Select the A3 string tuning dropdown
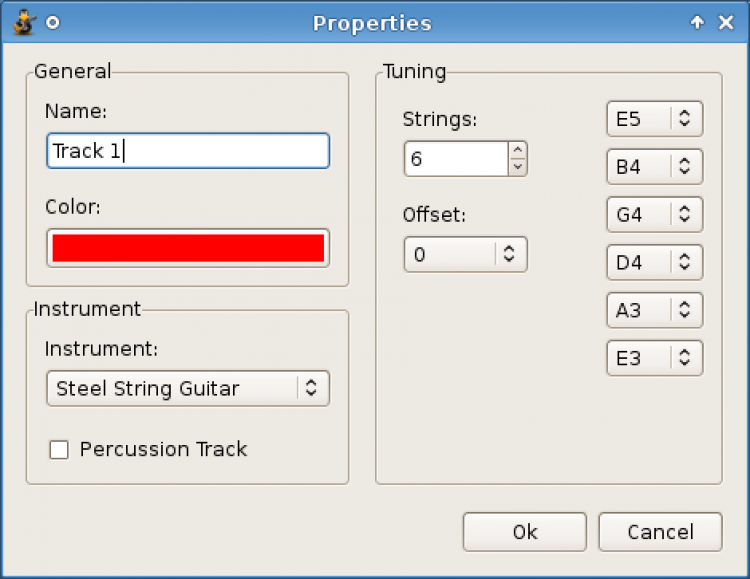The height and width of the screenshot is (579, 750). coord(654,310)
